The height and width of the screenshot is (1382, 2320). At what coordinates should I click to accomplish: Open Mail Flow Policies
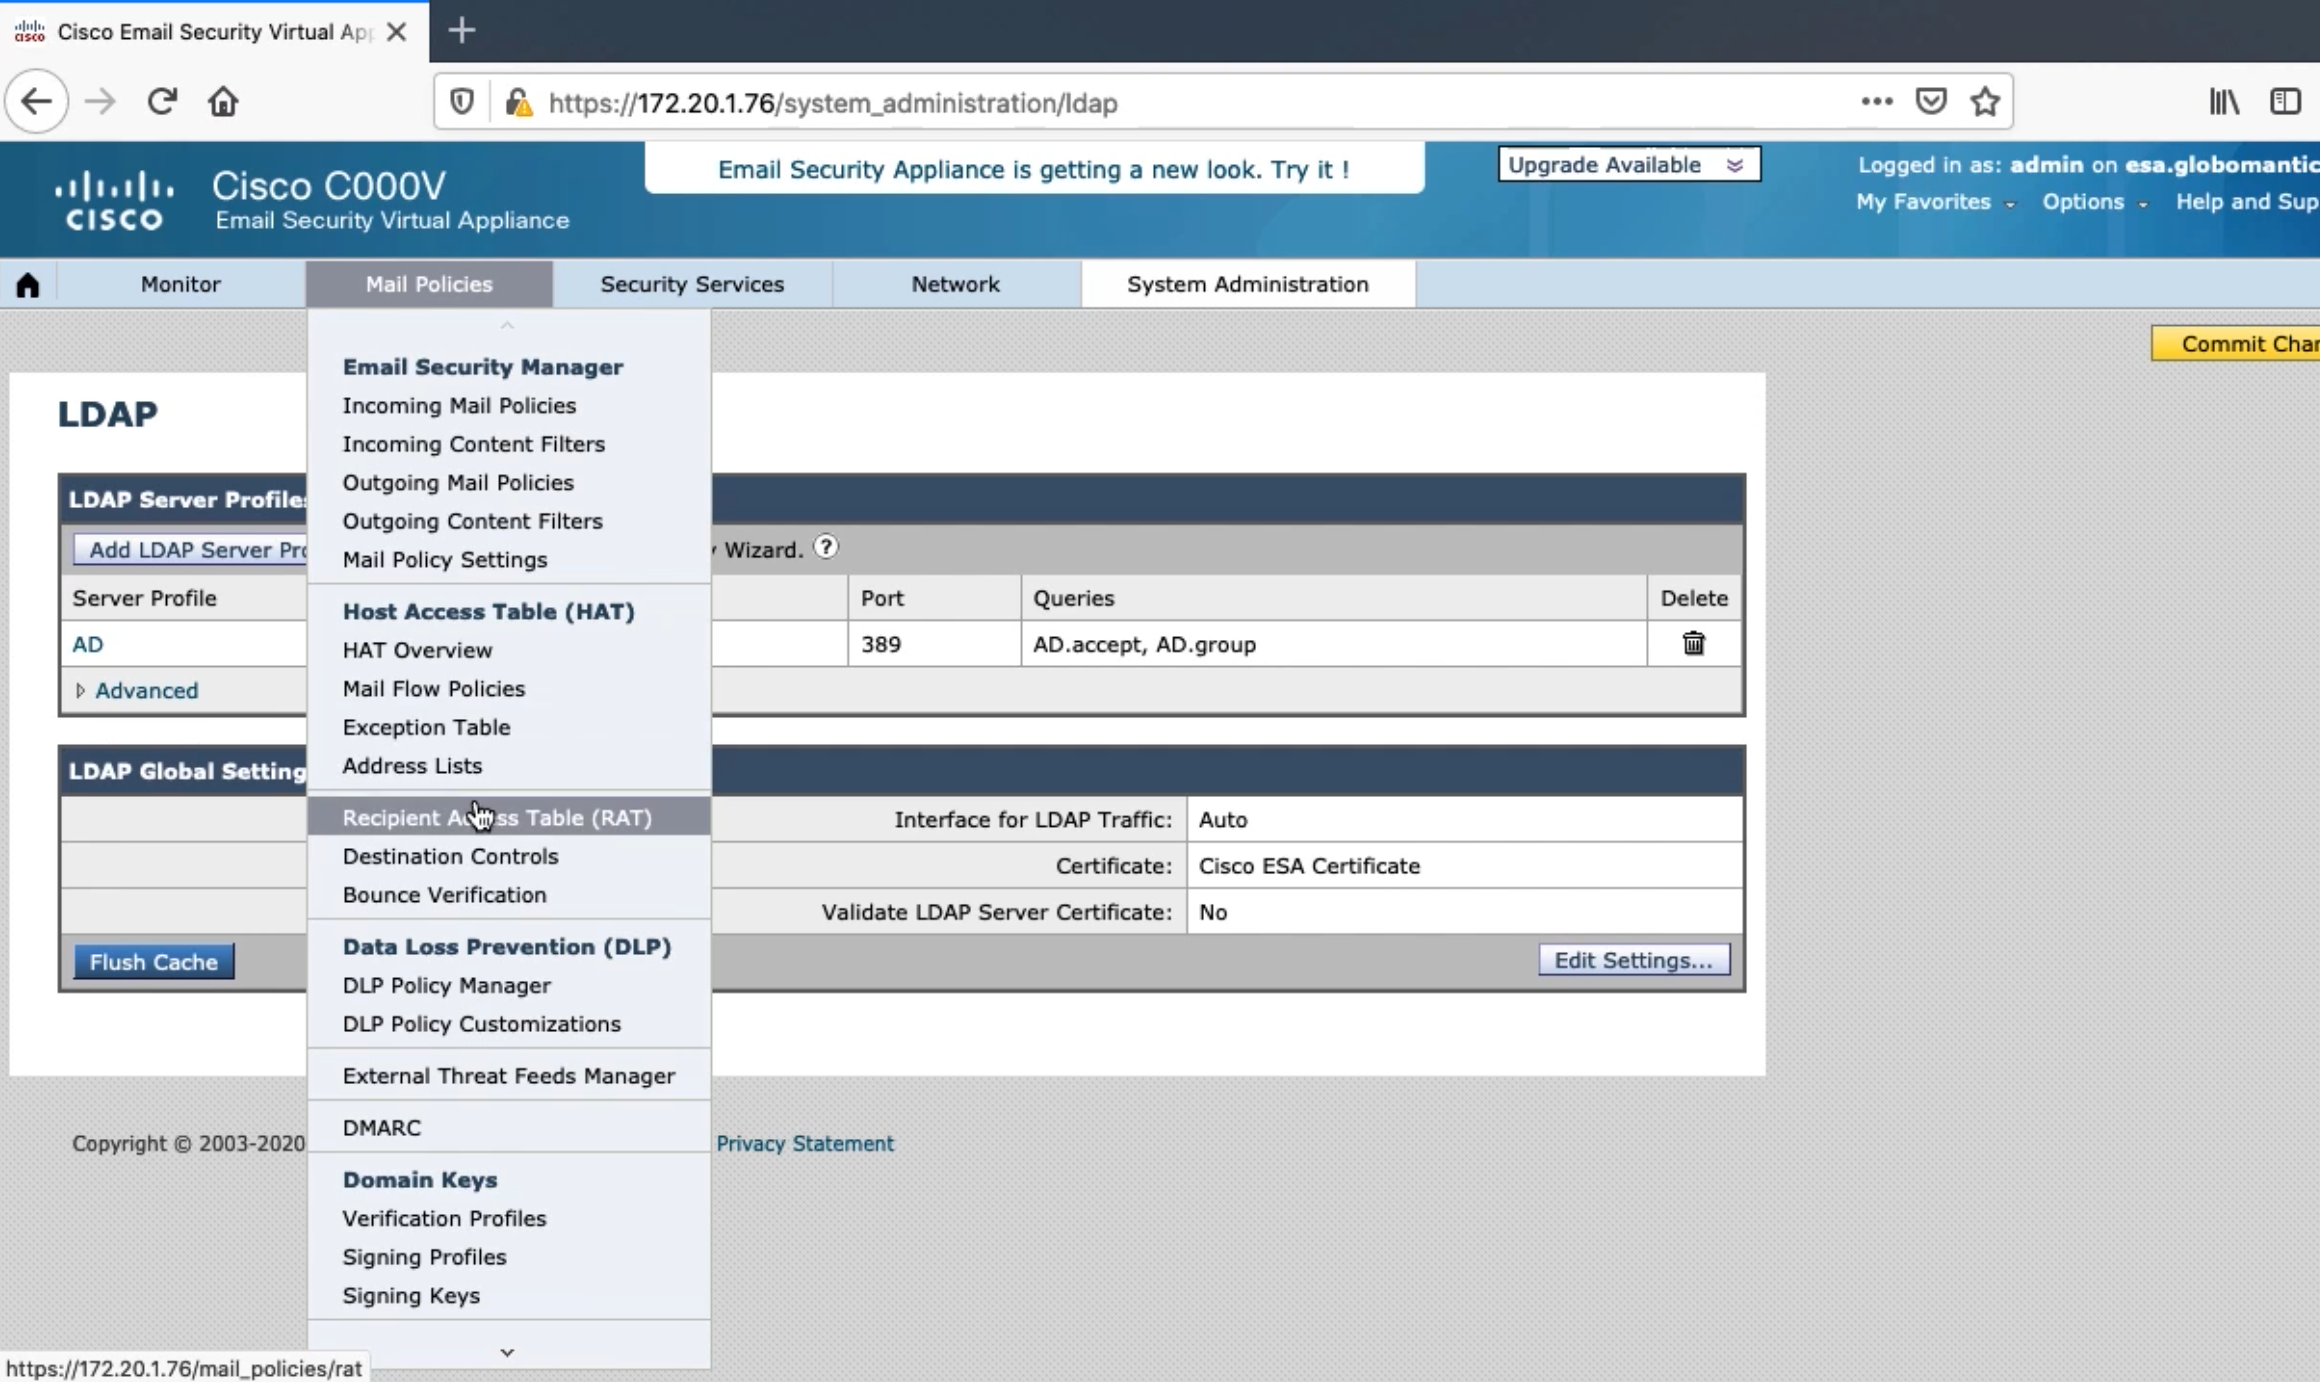(433, 688)
